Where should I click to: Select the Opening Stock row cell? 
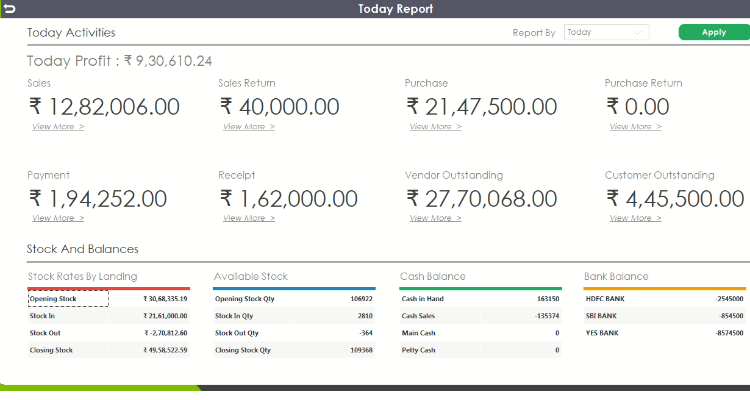[x=68, y=299]
